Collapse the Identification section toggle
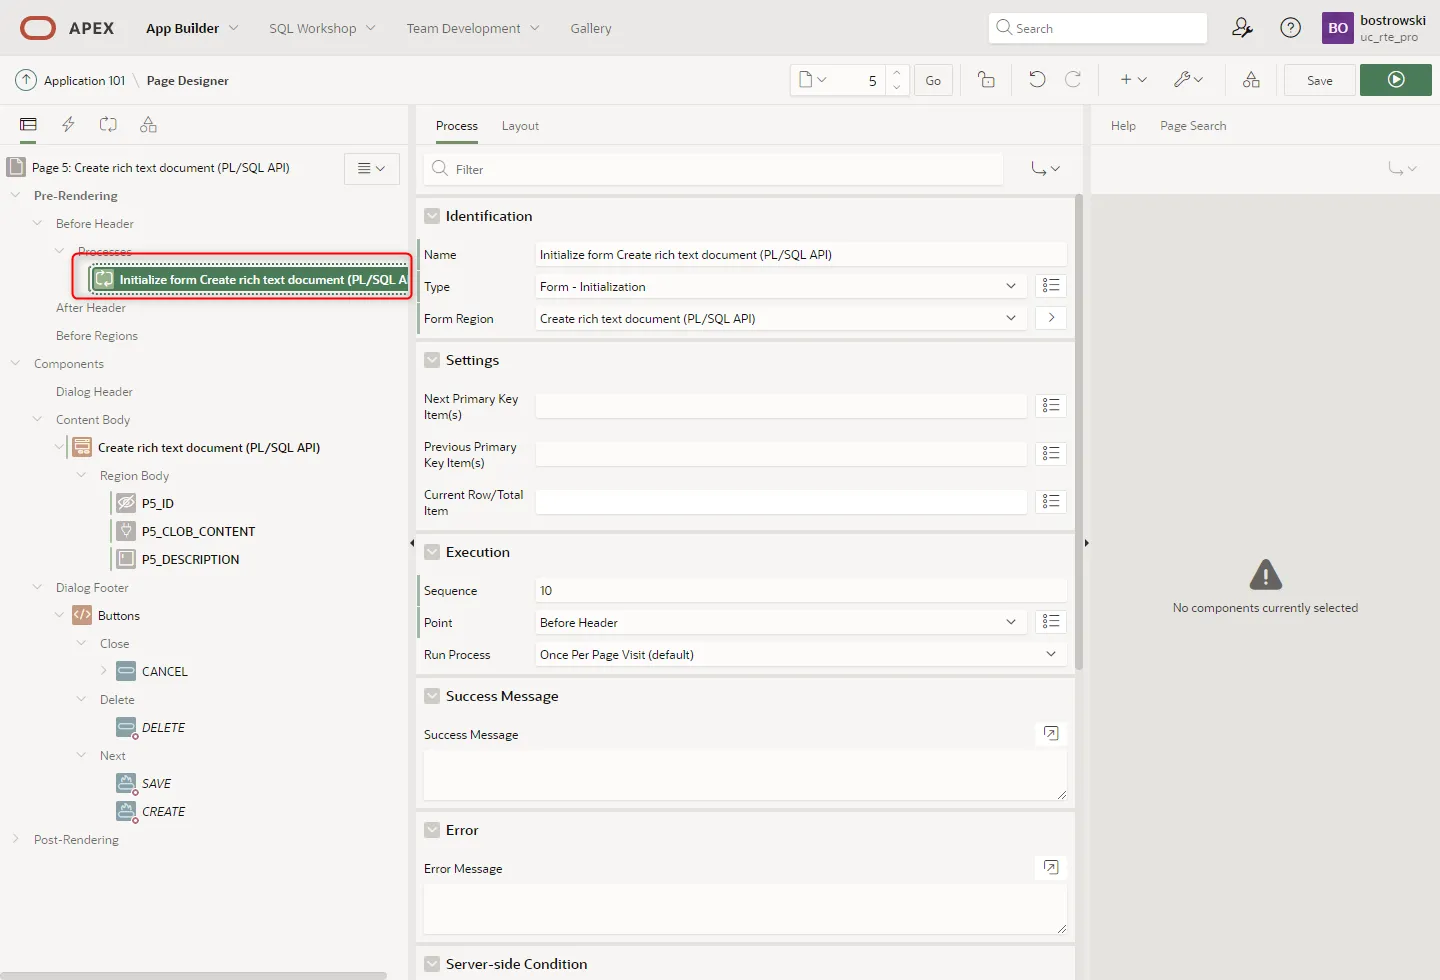 pos(432,216)
